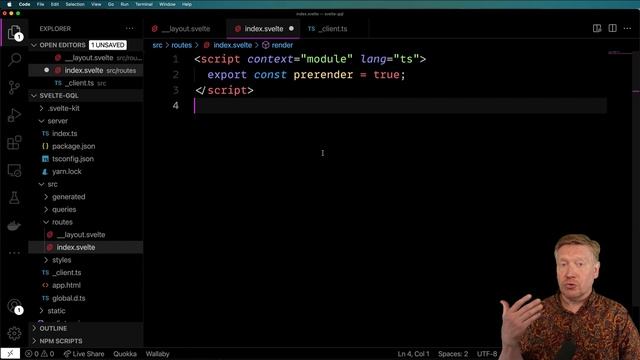The height and width of the screenshot is (360, 640).
Task: Select _client.ts in Open Editors
Action: click(x=86, y=83)
